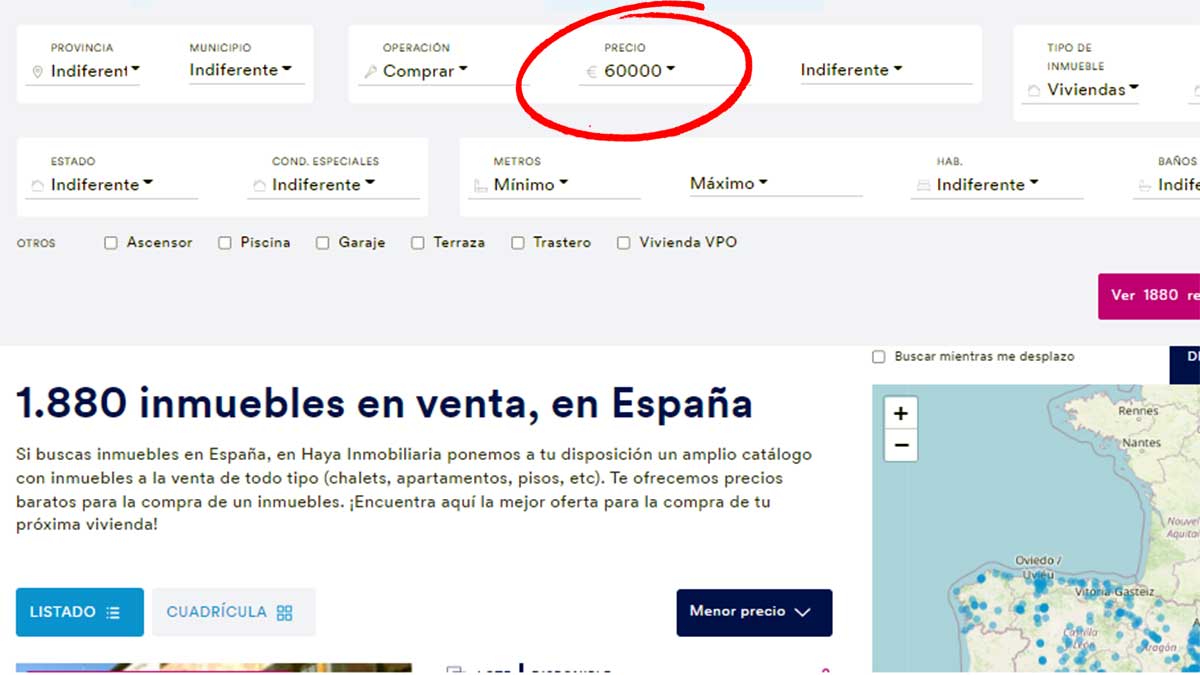Expand the Máximo metros dropdown
1200x675 pixels.
(729, 184)
